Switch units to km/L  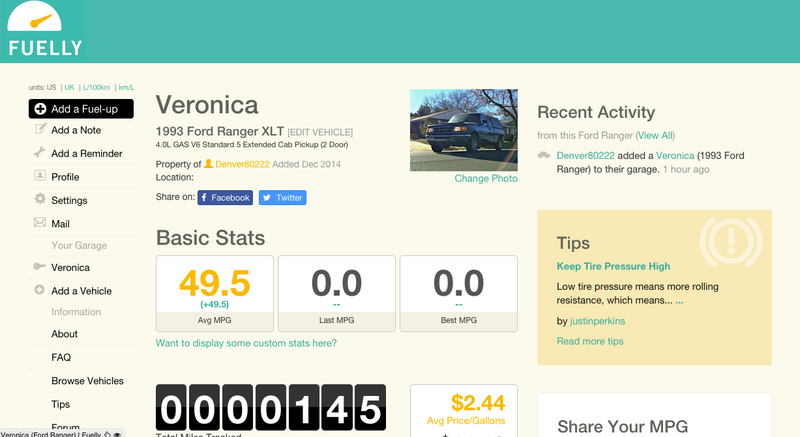(127, 87)
